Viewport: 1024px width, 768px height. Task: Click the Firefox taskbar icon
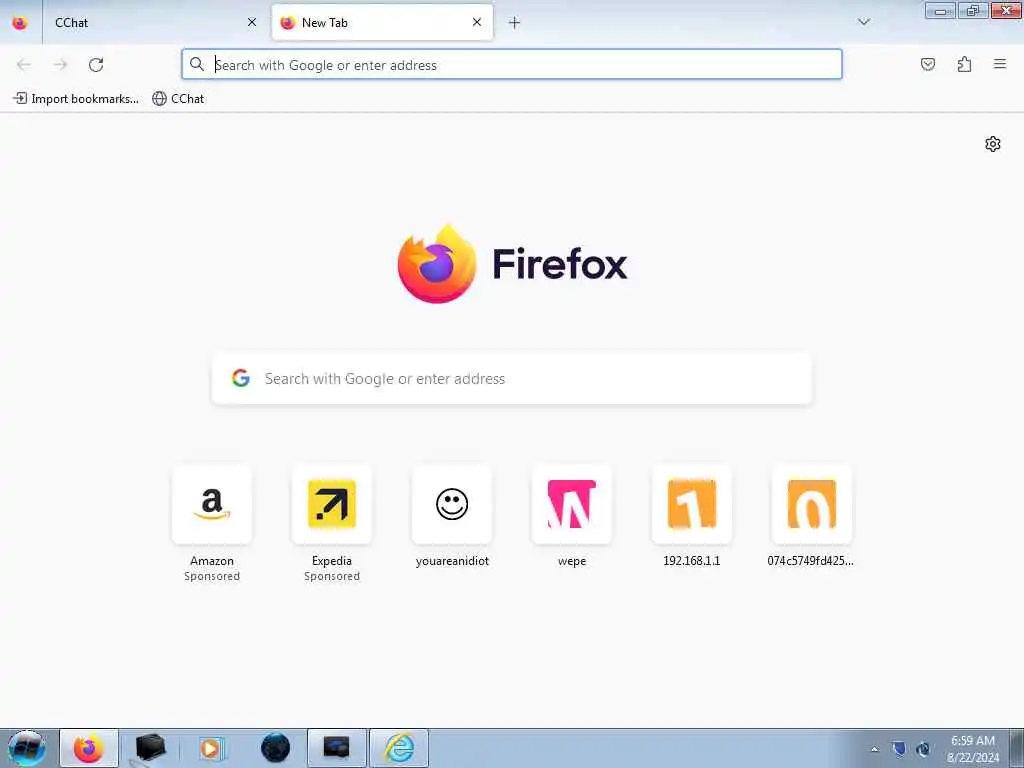pos(89,748)
